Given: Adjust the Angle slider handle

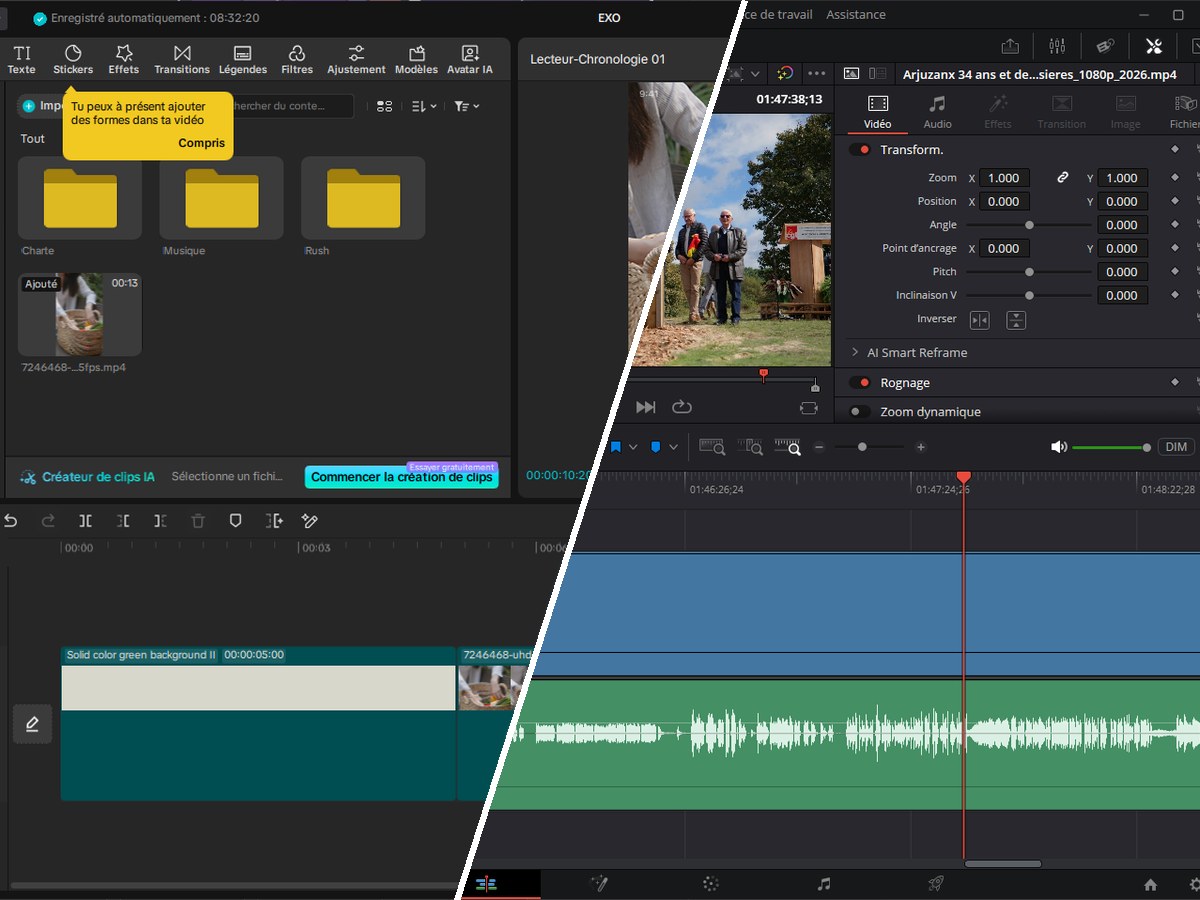Looking at the screenshot, I should pyautogui.click(x=1029, y=225).
